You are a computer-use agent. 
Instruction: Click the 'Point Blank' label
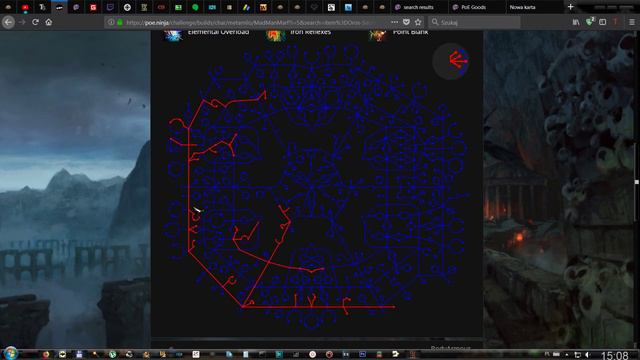[x=410, y=32]
